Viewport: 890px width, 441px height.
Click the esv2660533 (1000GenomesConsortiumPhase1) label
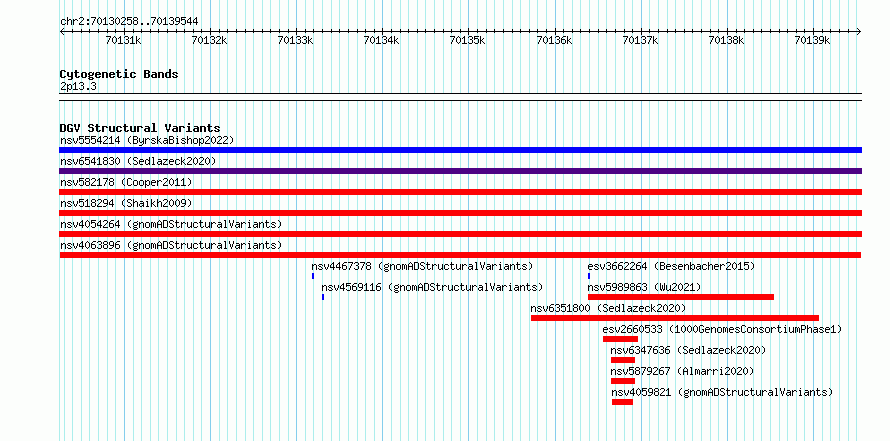coord(723,329)
